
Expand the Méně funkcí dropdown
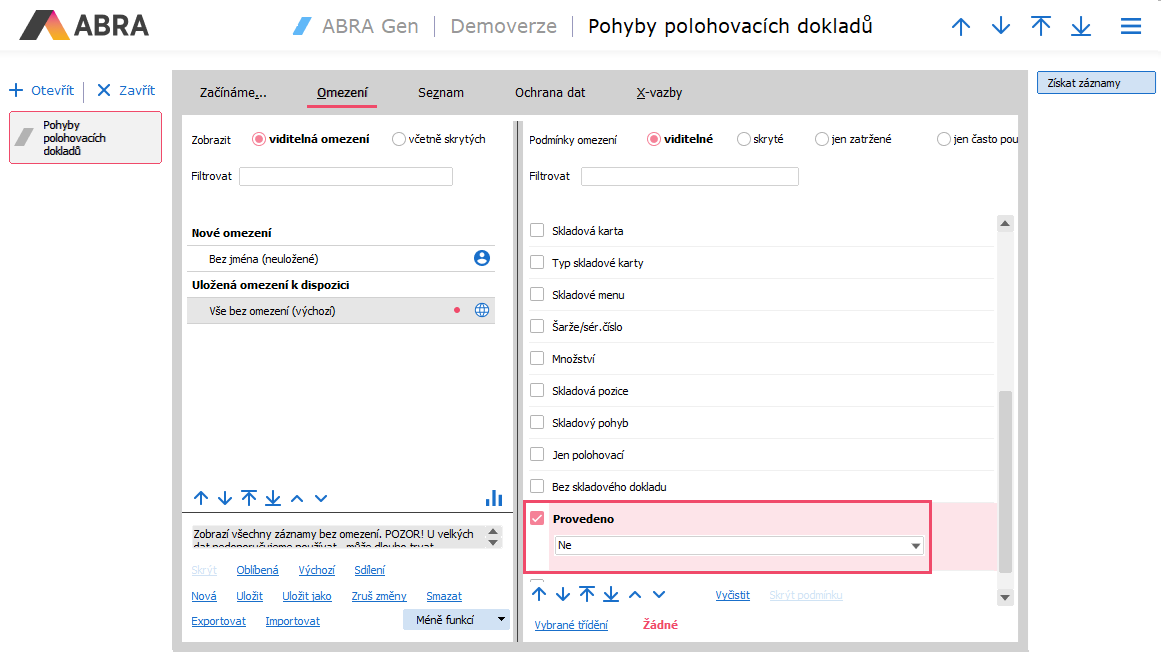[501, 620]
